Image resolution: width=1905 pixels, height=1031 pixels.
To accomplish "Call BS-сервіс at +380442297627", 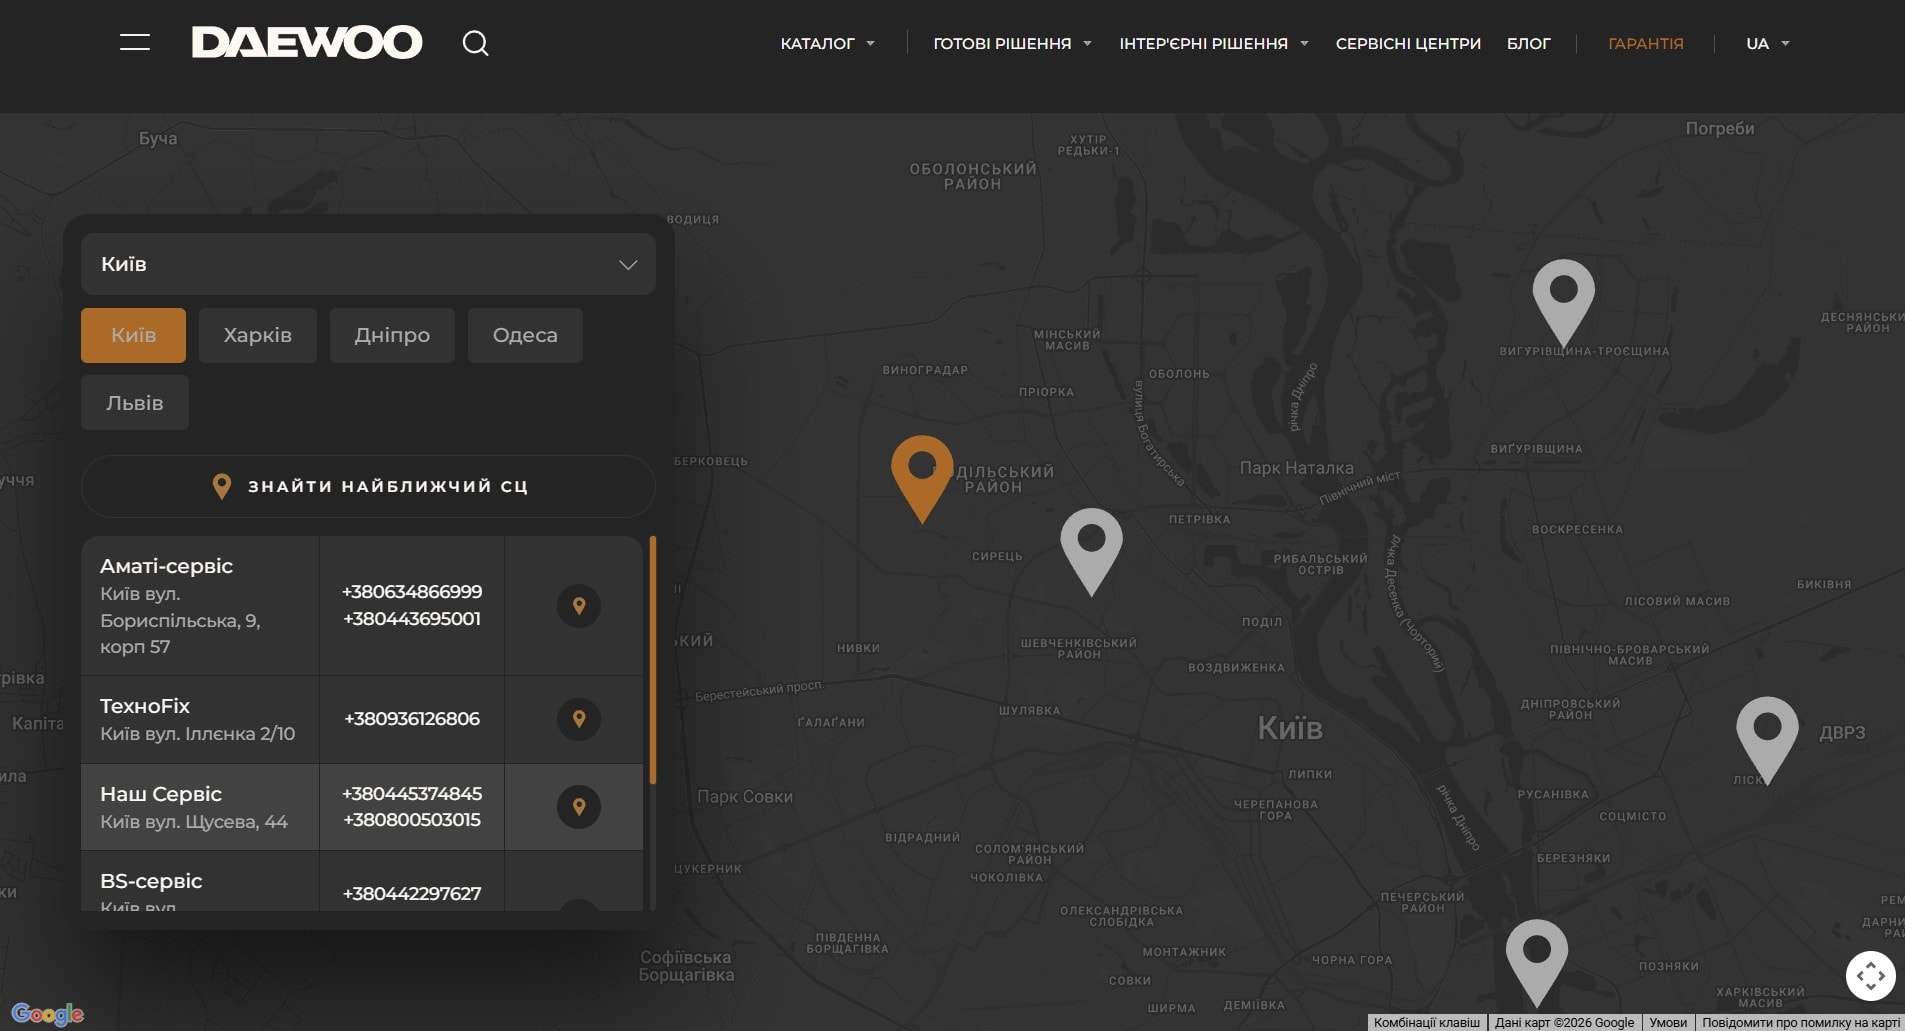I will [x=412, y=894].
